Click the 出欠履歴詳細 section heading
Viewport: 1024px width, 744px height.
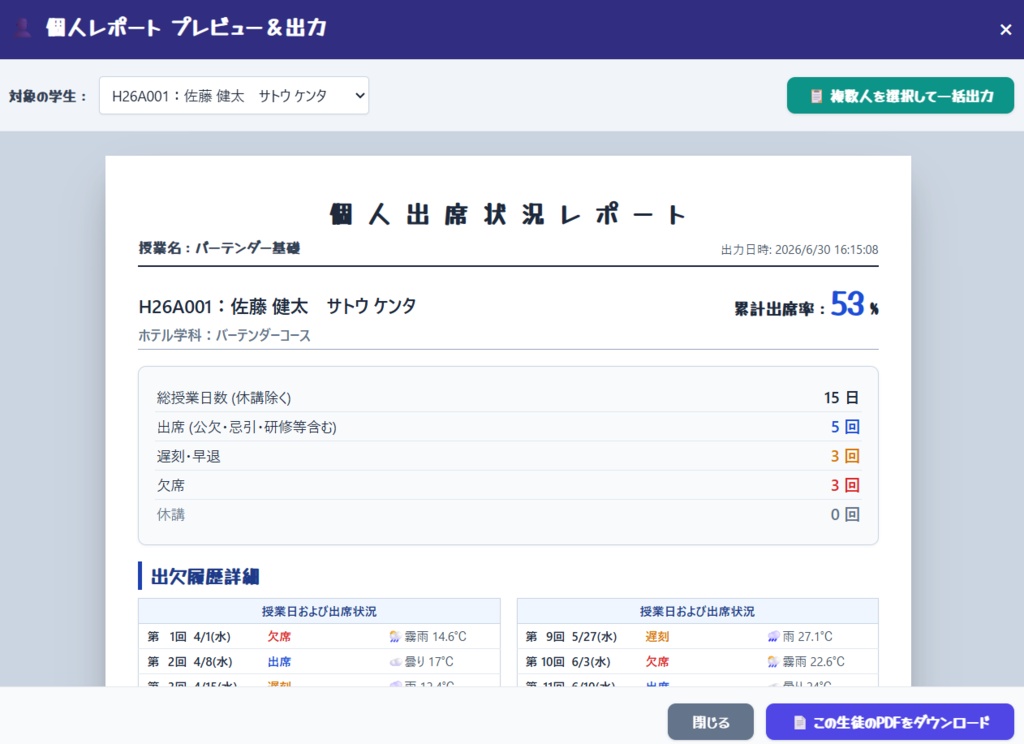(x=205, y=577)
